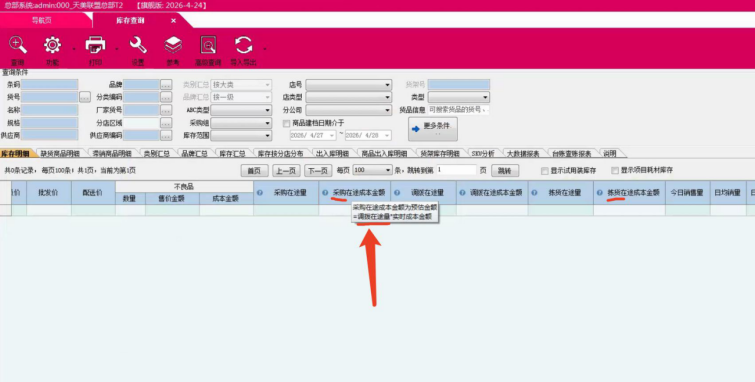The width and height of the screenshot is (755, 382).
Task: Click the ellipsis browse button next to 分店区域
Action: 166,123
